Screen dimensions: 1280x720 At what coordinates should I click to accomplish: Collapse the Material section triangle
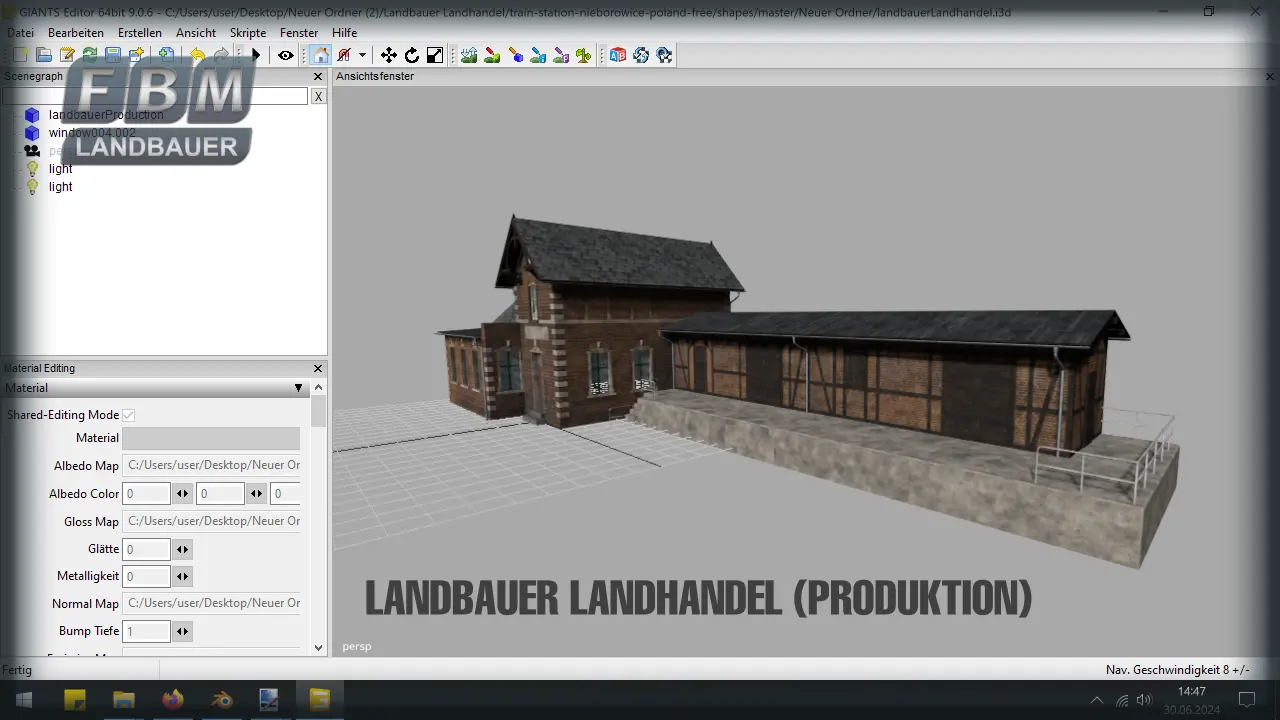tap(298, 388)
